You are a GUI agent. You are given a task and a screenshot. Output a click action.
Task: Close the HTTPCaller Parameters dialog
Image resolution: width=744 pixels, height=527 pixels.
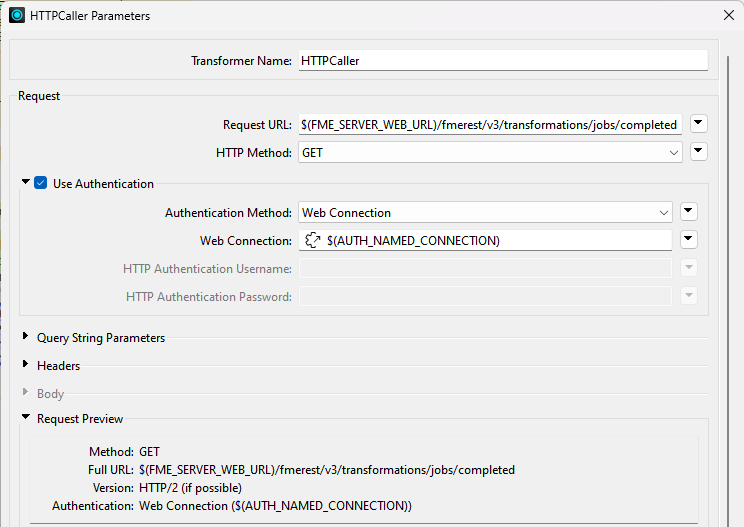pyautogui.click(x=729, y=15)
